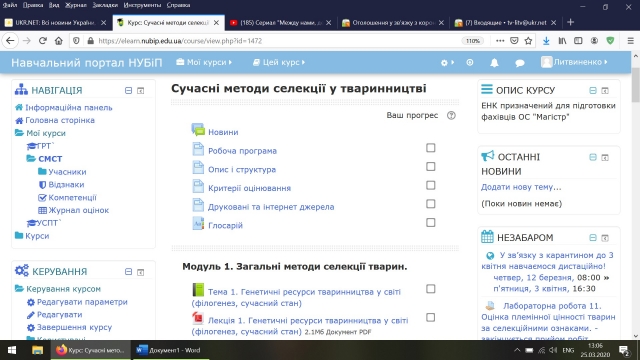640x360 pixels.
Task: Click the PDF icon for Лекція 1
Action: click(x=198, y=318)
